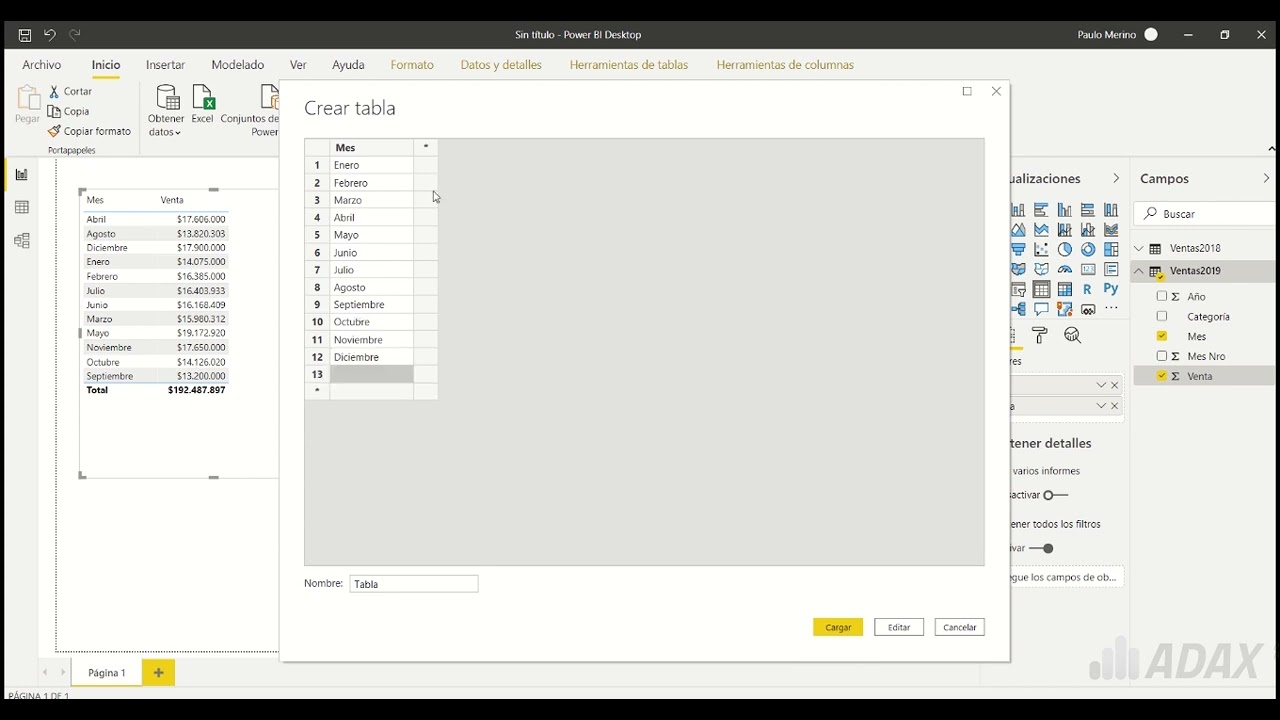Check the Categoría field checkbox
Viewport: 1280px width, 720px height.
pyautogui.click(x=1162, y=316)
